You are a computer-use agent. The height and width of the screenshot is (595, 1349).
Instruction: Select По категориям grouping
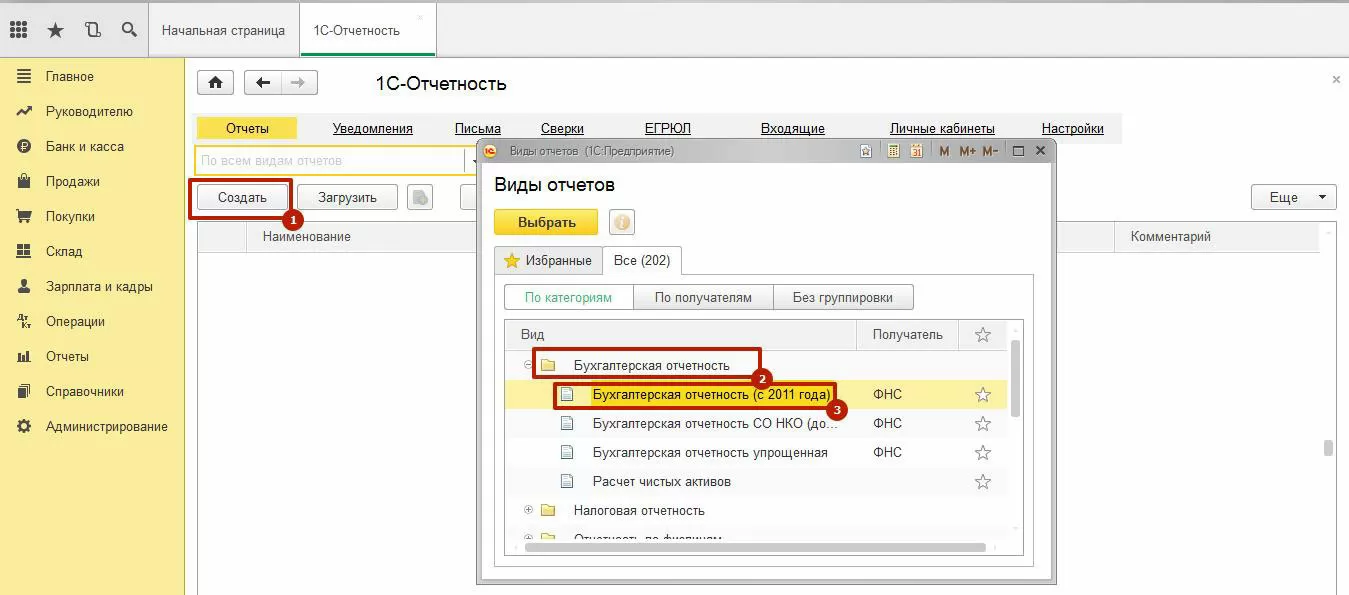[568, 297]
